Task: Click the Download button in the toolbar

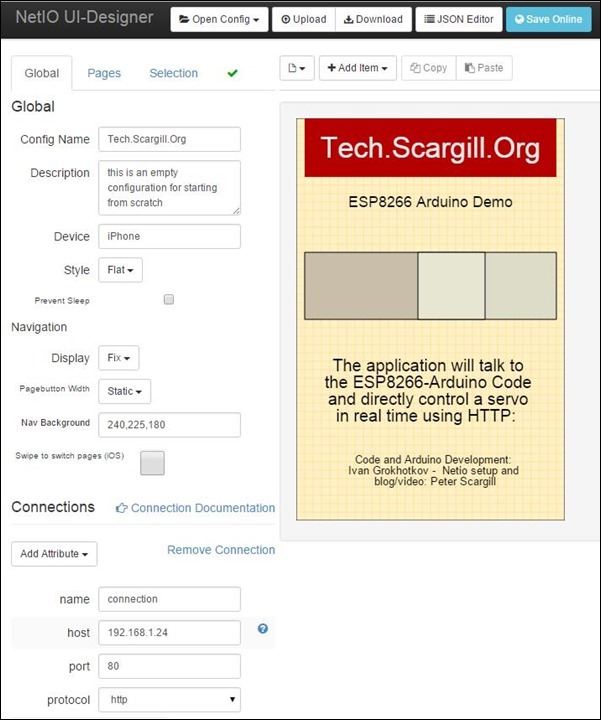Action: 371,19
